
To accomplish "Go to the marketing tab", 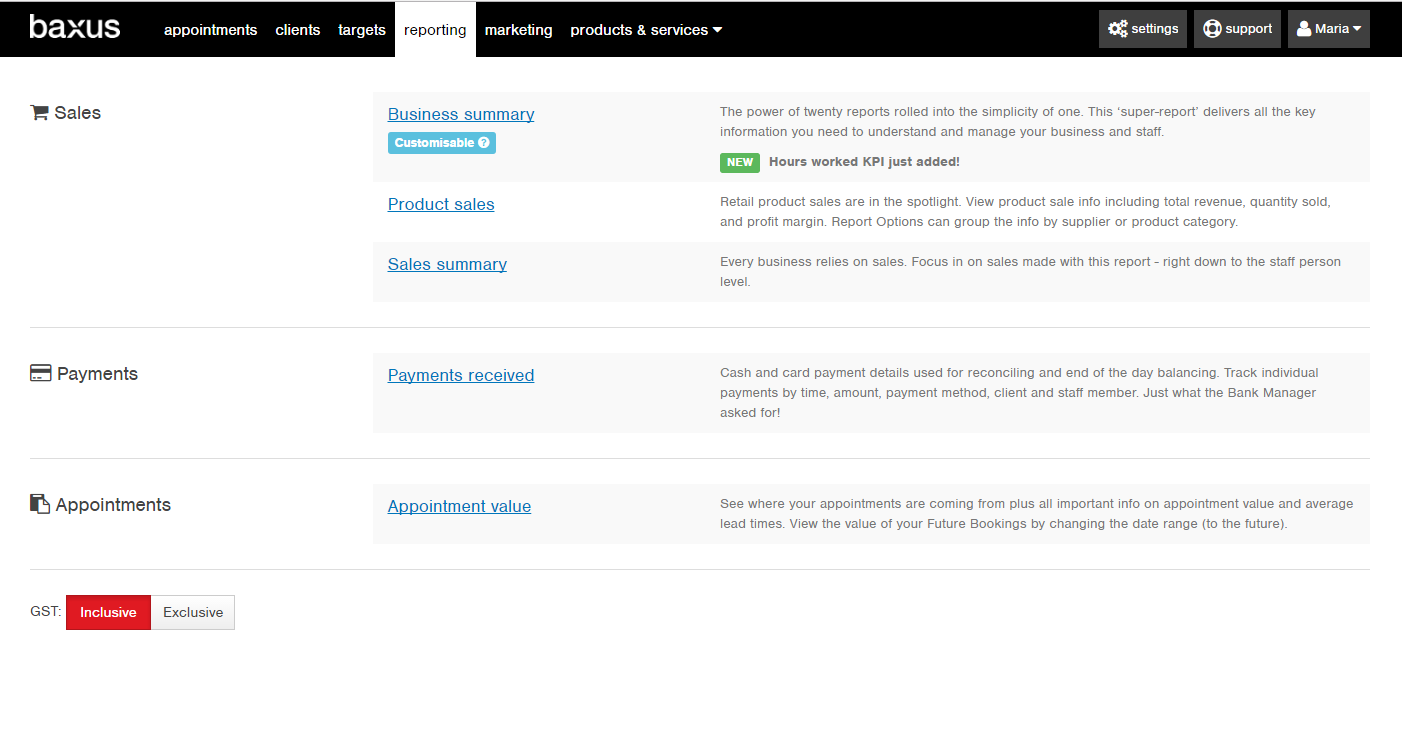I will tap(518, 29).
